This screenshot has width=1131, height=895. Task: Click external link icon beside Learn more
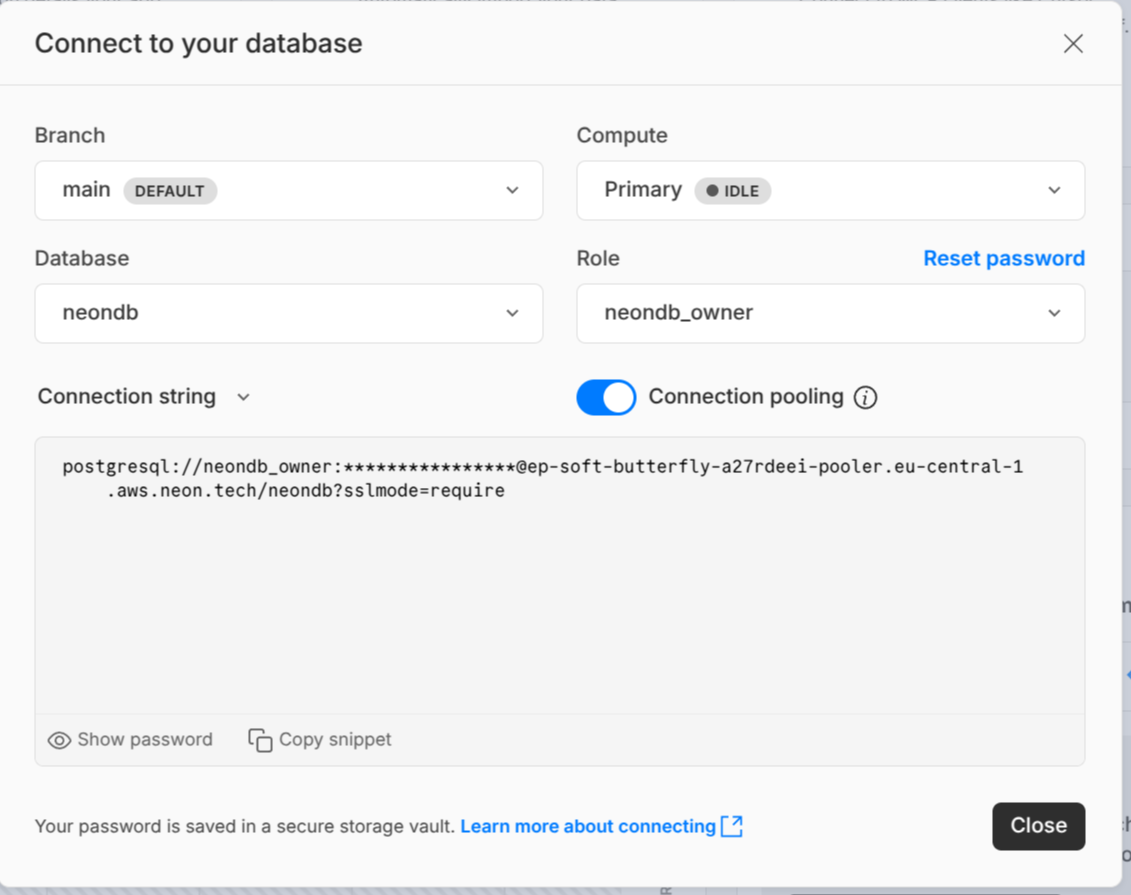[731, 826]
